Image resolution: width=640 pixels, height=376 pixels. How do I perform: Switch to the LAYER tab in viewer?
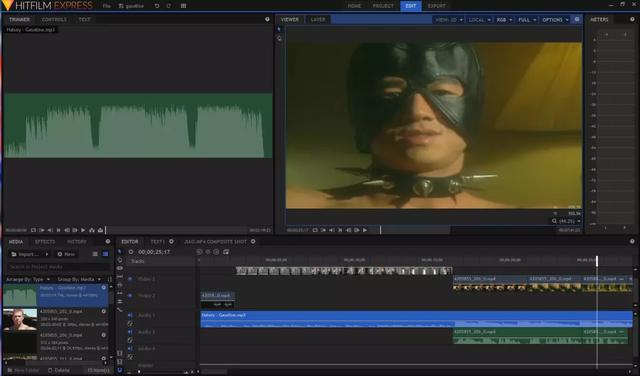pyautogui.click(x=318, y=20)
